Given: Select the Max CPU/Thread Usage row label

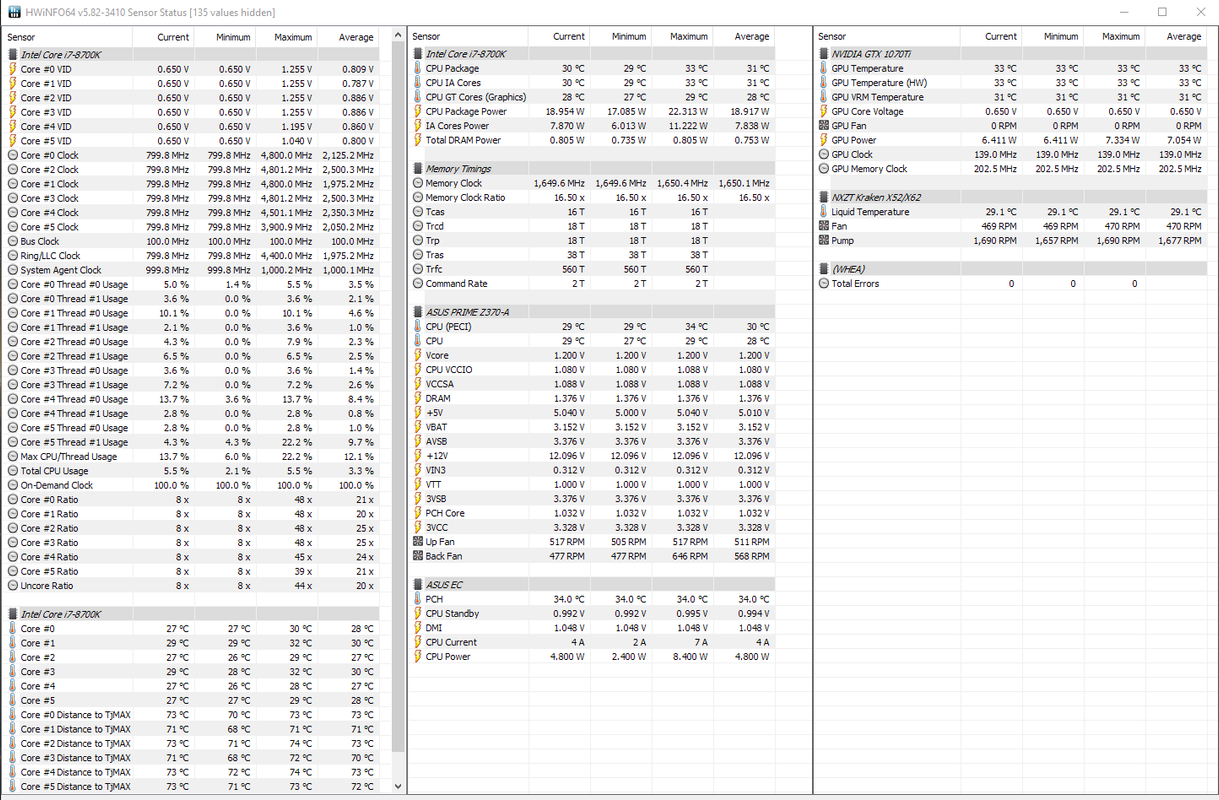Looking at the screenshot, I should tap(69, 457).
